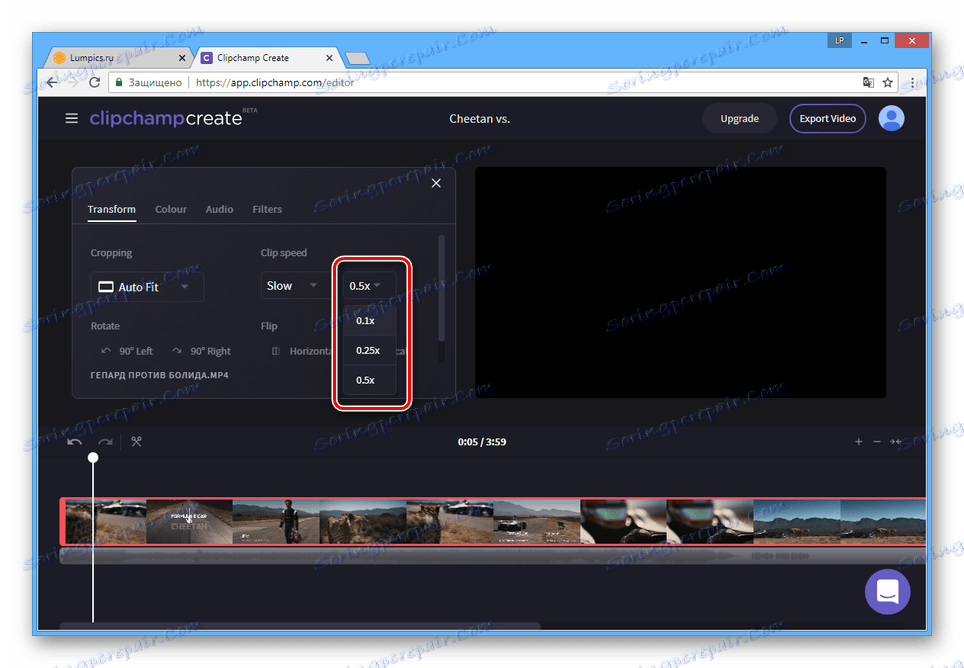Select 0.25x speed from the list
This screenshot has width=964, height=668.
click(368, 350)
